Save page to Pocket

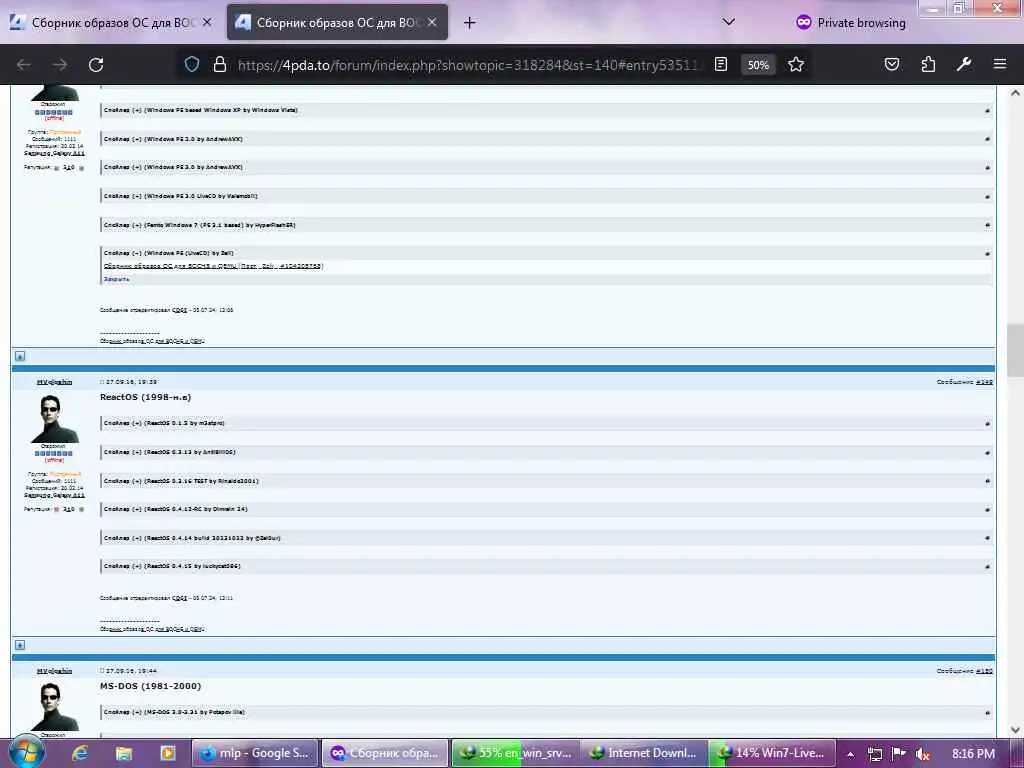(892, 65)
